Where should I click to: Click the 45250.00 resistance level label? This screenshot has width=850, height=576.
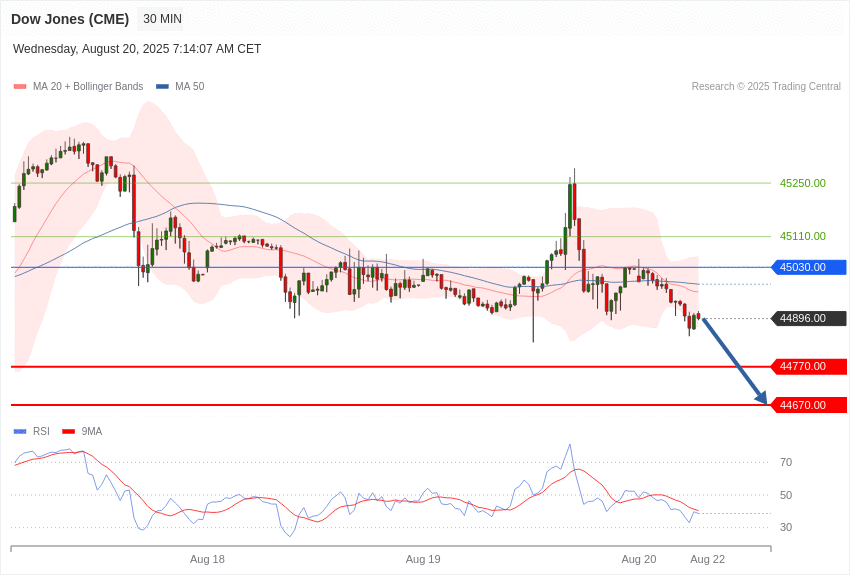point(802,183)
